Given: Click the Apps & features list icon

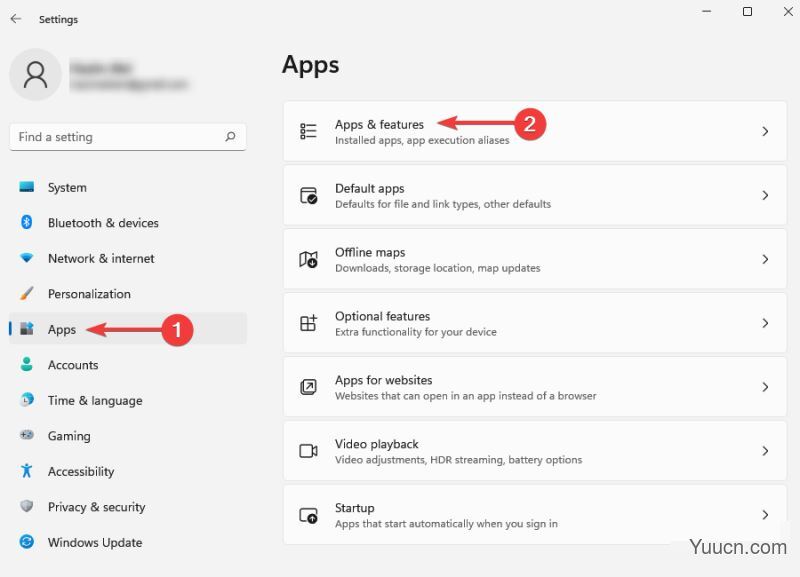Looking at the screenshot, I should [x=308, y=131].
